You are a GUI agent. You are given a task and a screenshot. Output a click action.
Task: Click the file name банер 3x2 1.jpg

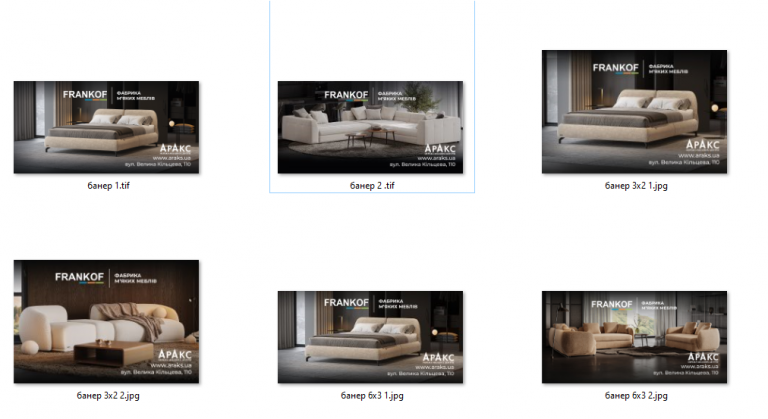pos(636,186)
